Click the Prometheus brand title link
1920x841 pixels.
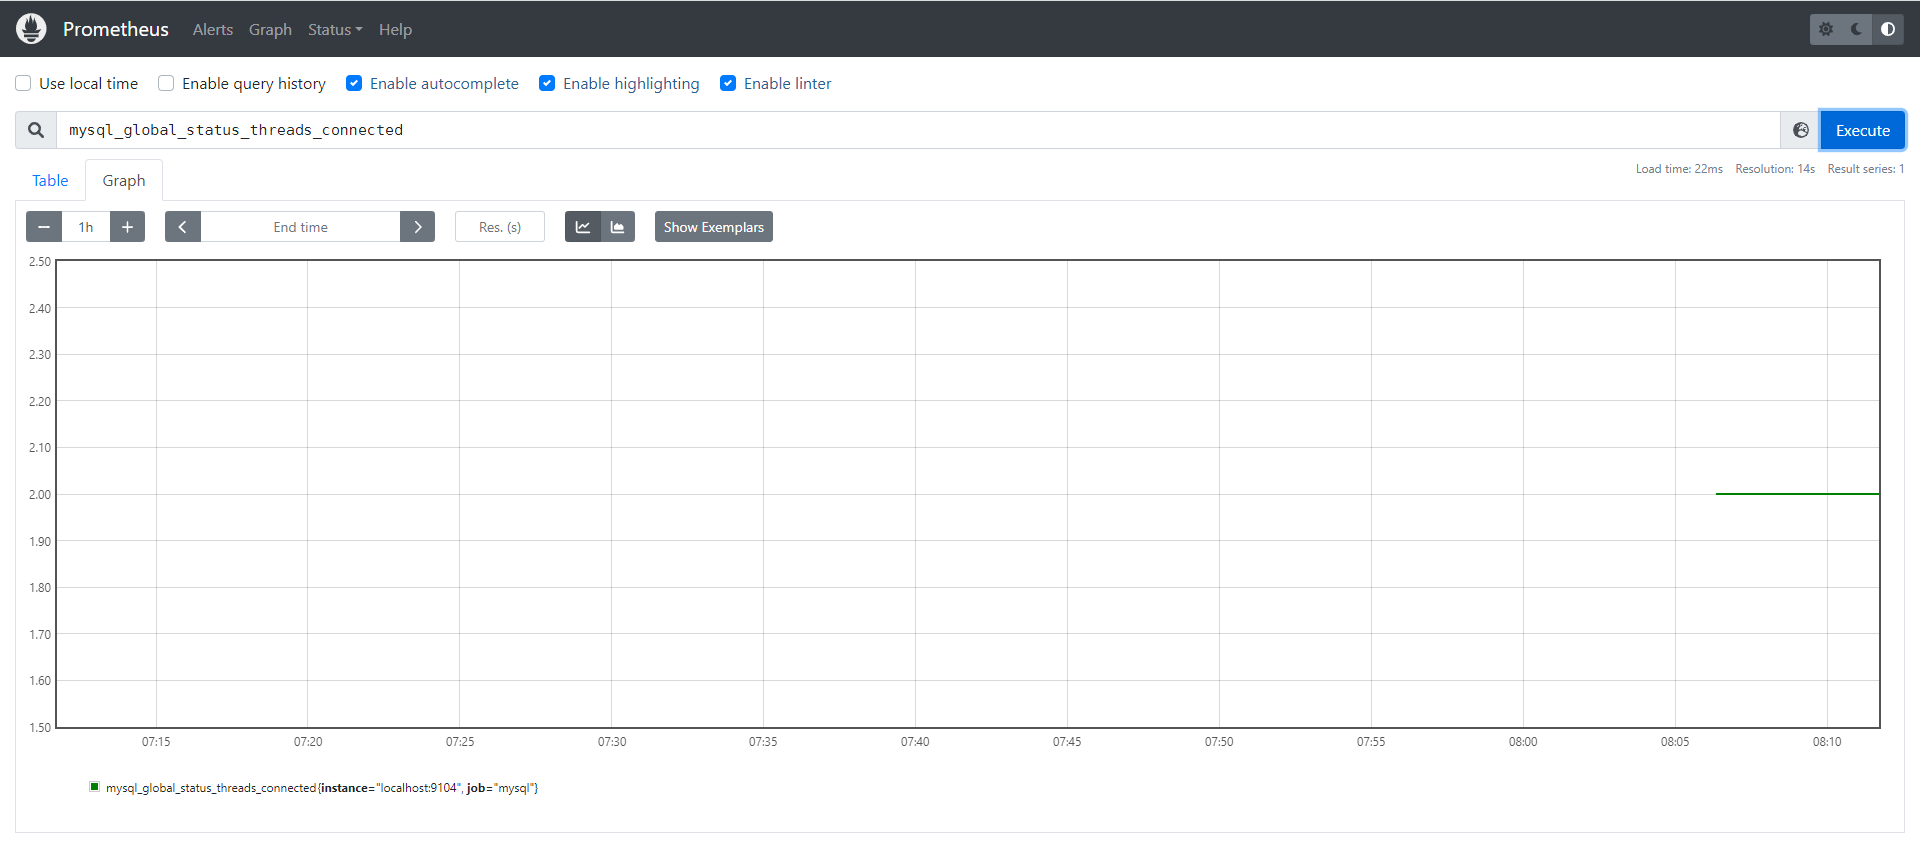[116, 29]
